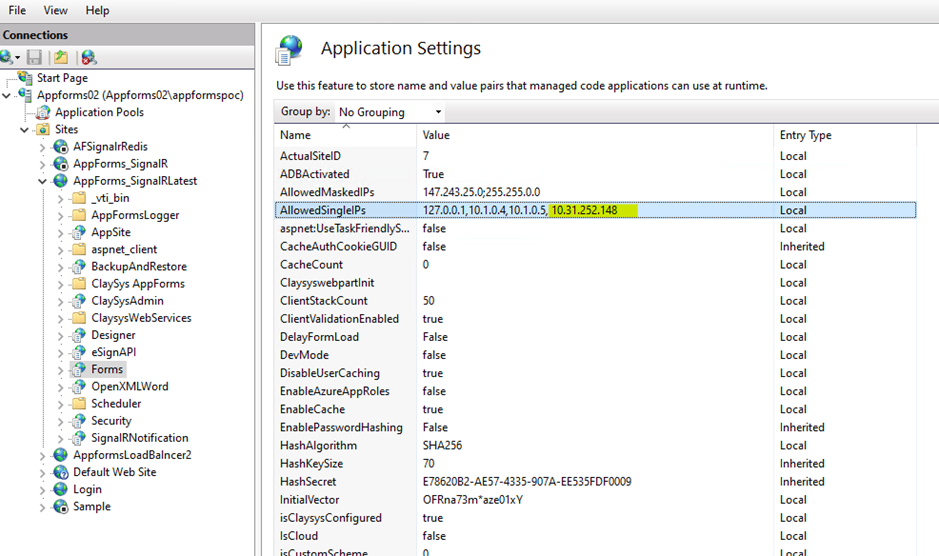Viewport: 939px width, 556px height.
Task: Open the View menu
Action: pyautogui.click(x=56, y=10)
